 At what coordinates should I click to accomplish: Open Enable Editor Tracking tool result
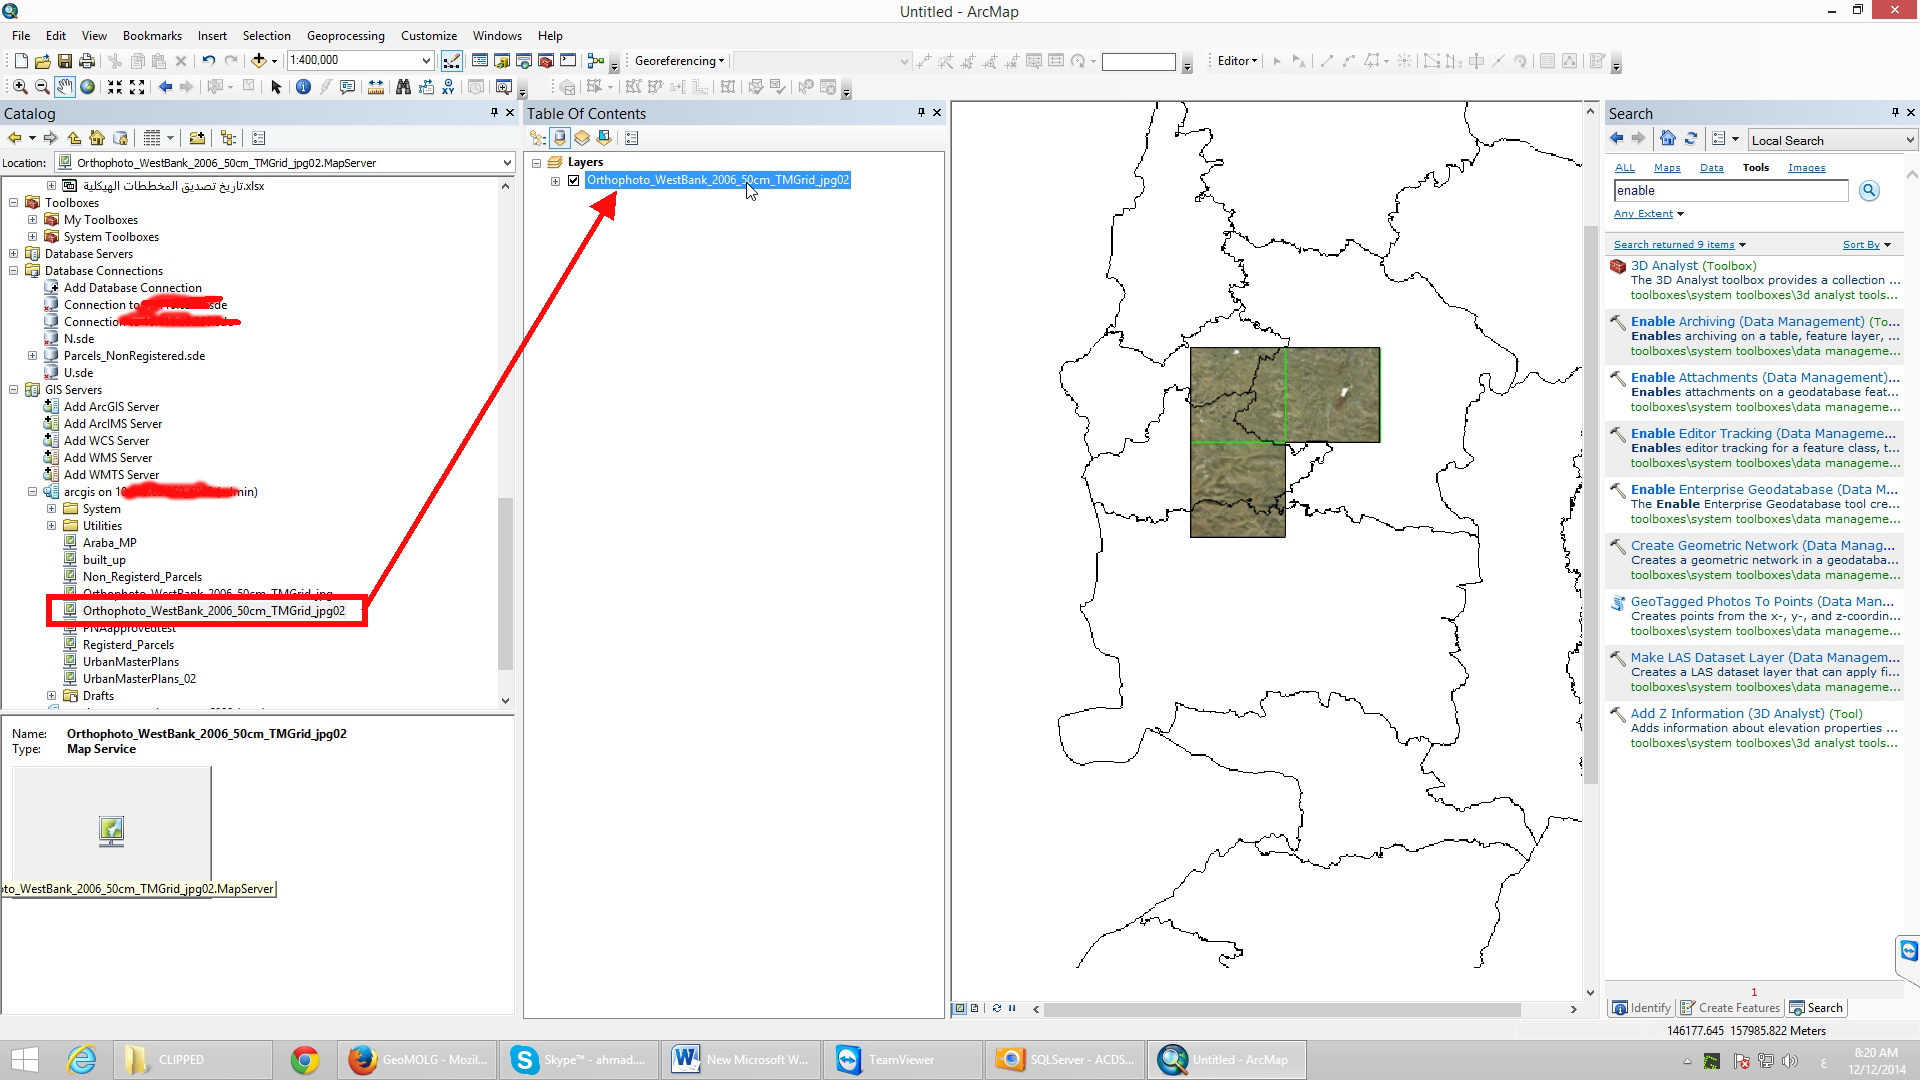(x=1762, y=434)
